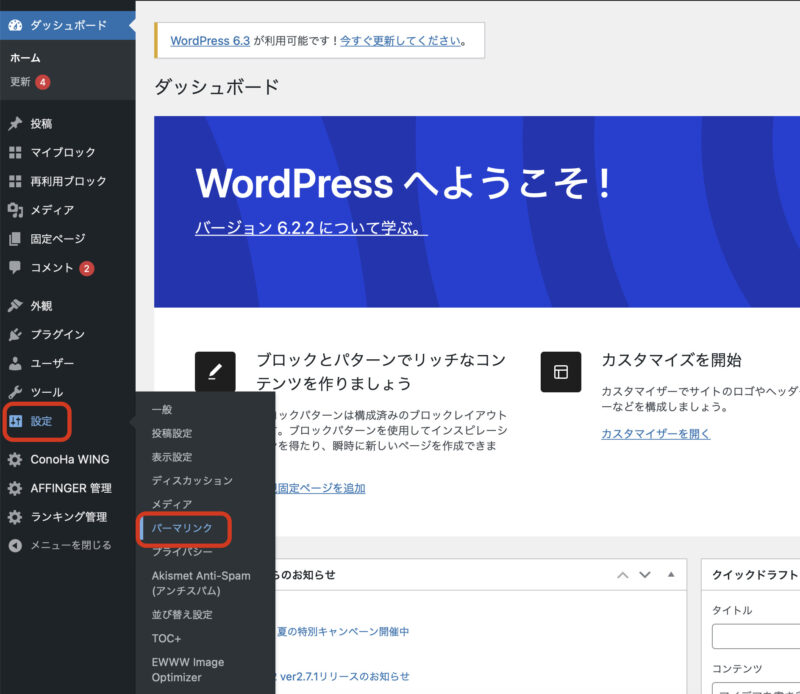Screen dimensions: 800x694
Task: Click the collapse menu arrow icon
Action: (x=15, y=546)
